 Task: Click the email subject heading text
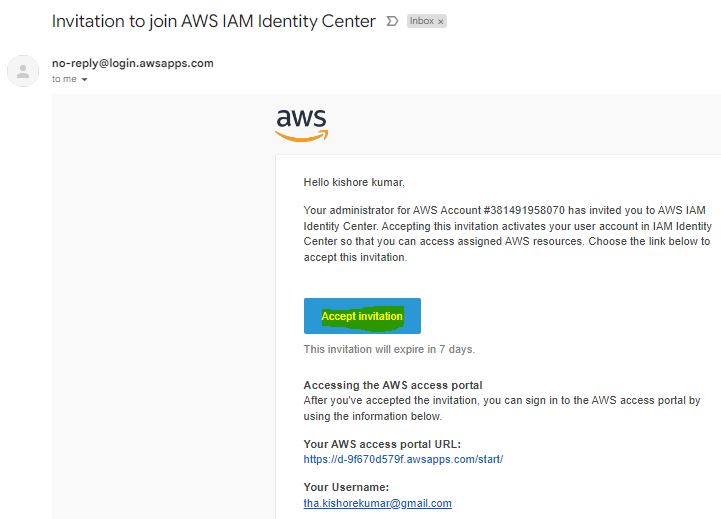tap(214, 21)
